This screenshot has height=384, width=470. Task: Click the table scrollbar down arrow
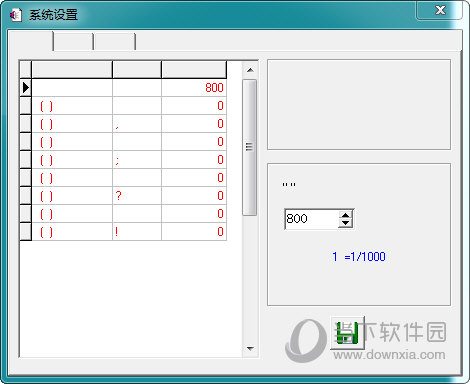pos(250,349)
